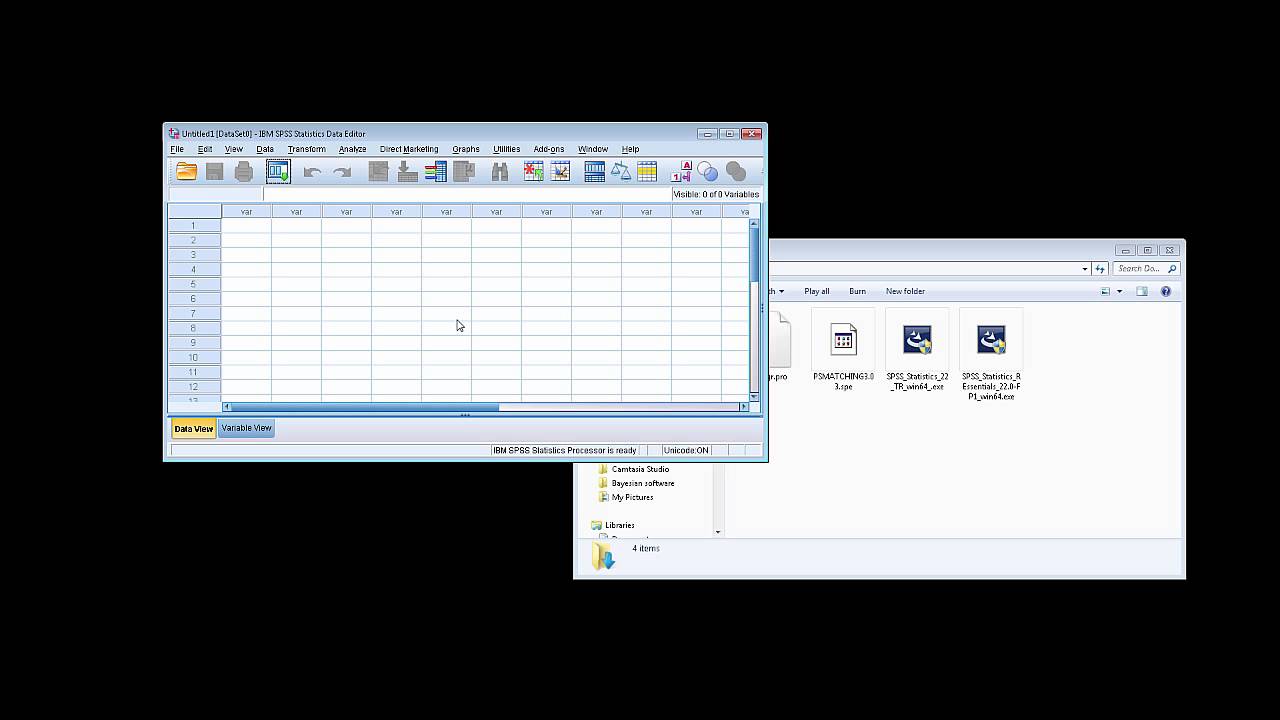
Task: Click the Select cases icon
Action: click(x=647, y=172)
